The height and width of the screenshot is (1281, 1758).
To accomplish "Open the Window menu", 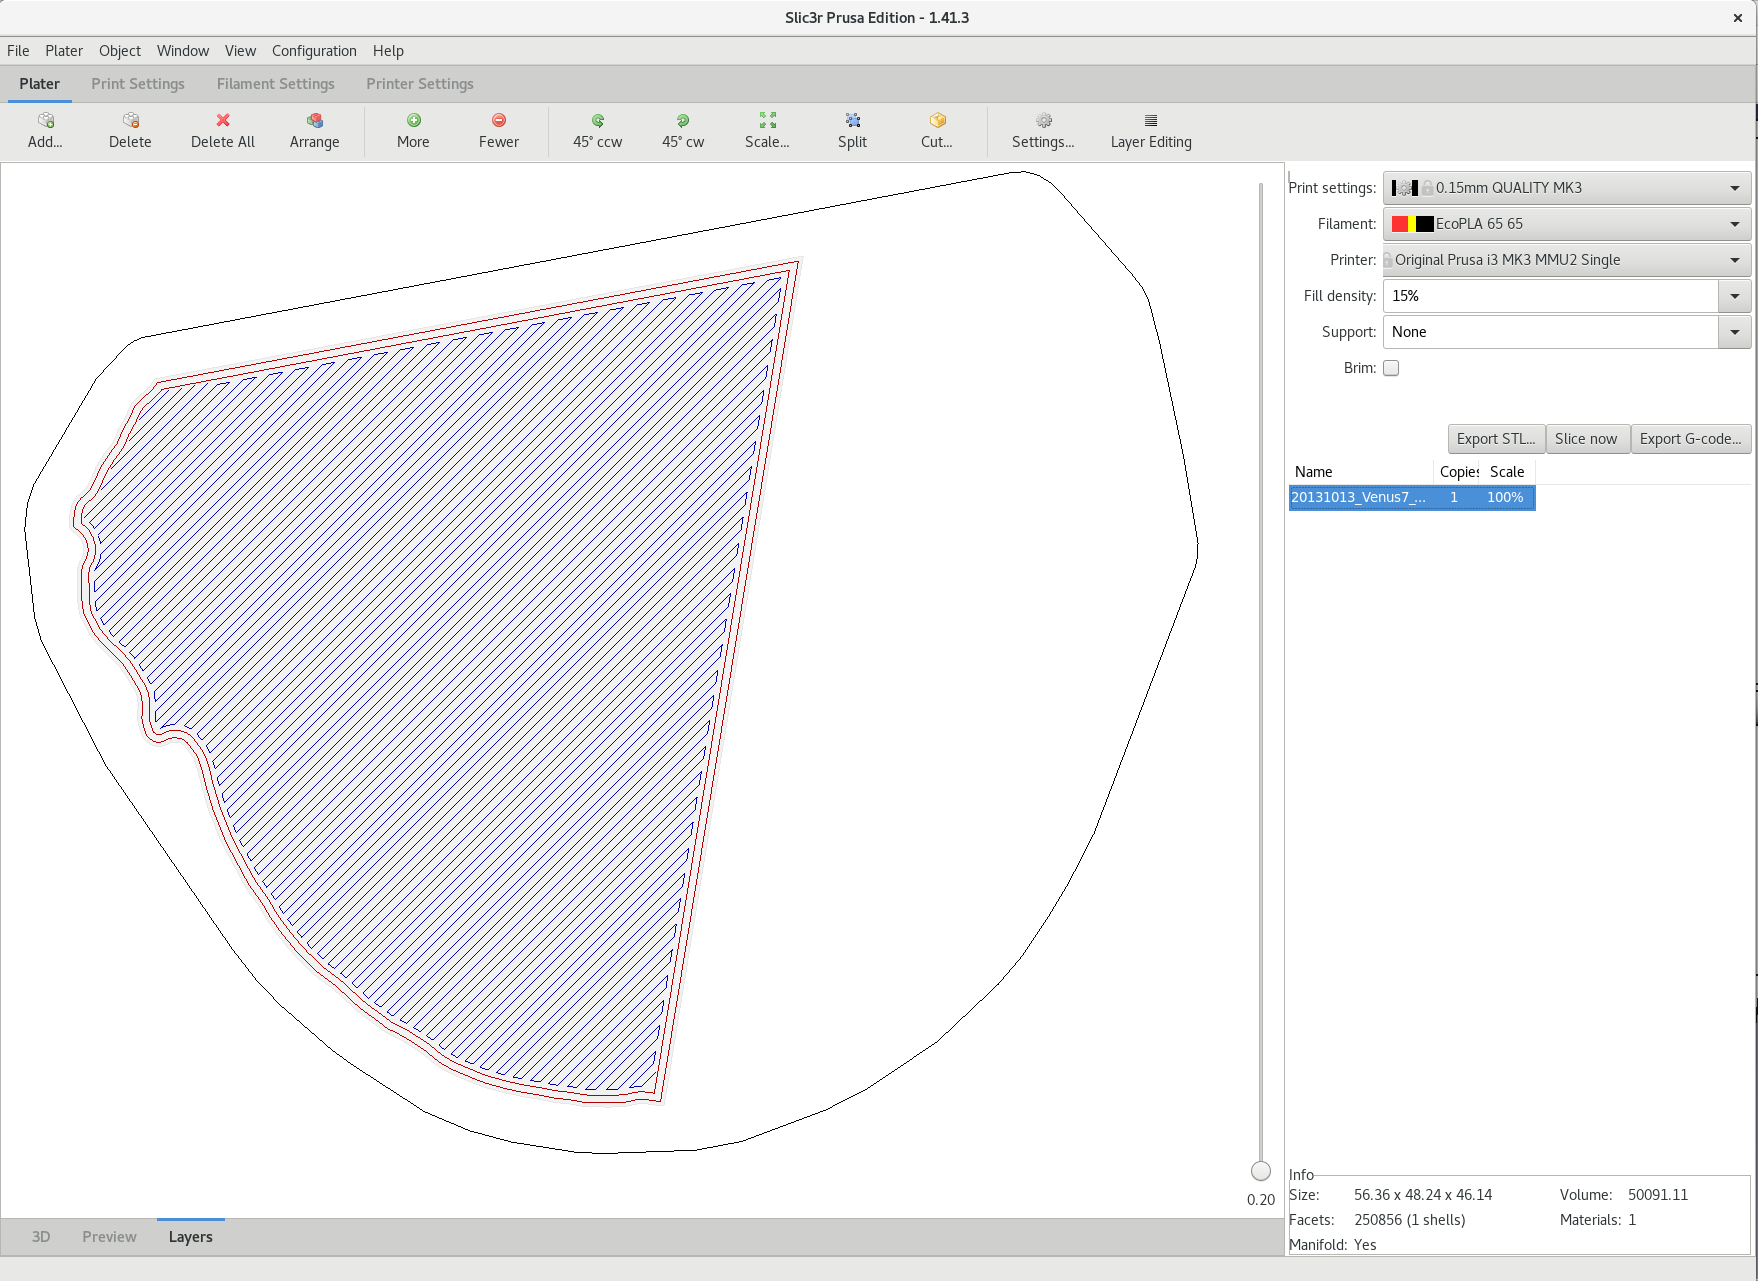I will tap(183, 51).
